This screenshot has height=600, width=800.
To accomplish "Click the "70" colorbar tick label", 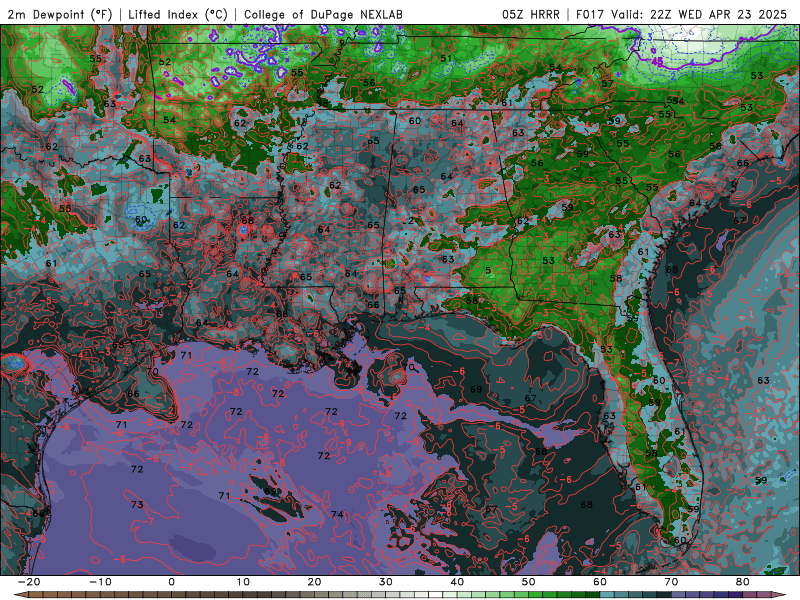I will [671, 582].
